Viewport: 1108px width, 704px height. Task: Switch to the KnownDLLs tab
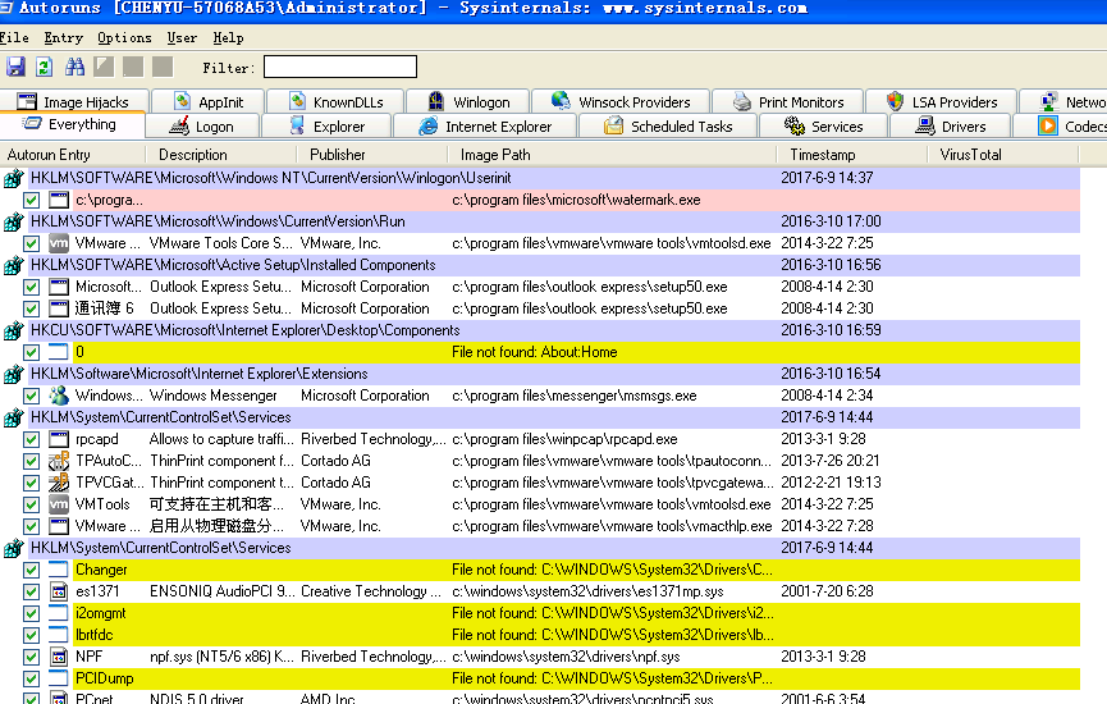point(336,102)
